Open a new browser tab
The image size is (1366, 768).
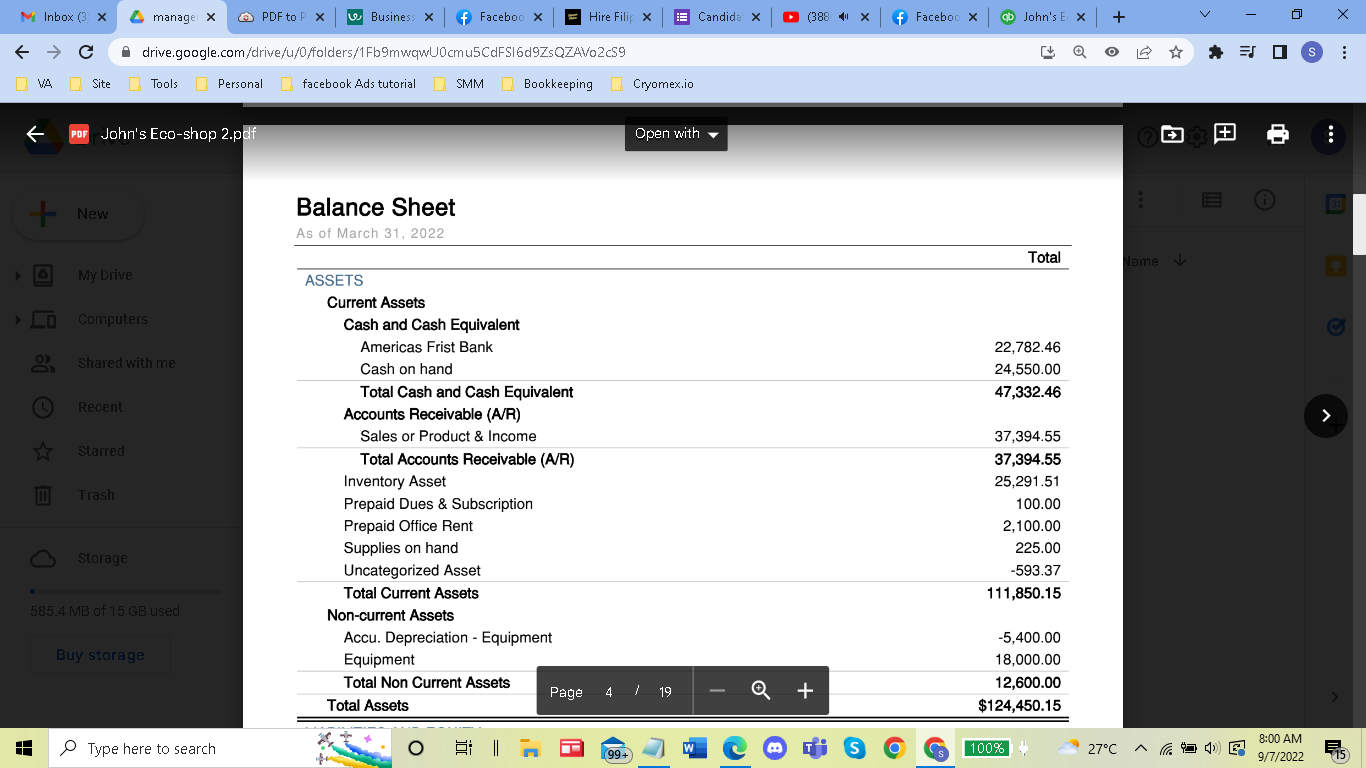pyautogui.click(x=1118, y=17)
